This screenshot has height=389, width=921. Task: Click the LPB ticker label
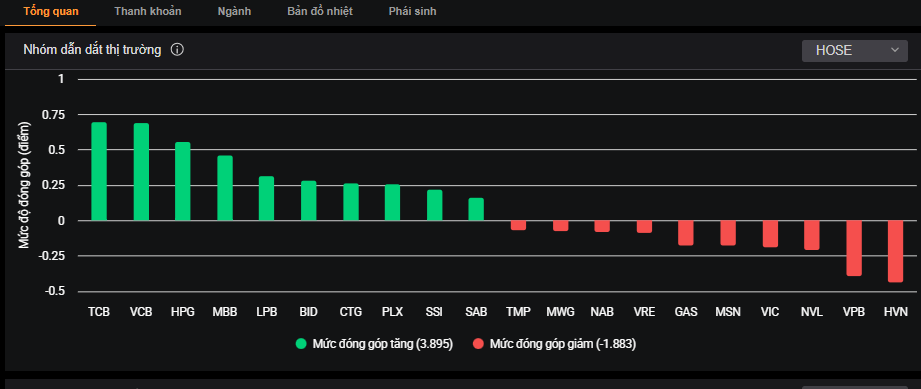267,312
